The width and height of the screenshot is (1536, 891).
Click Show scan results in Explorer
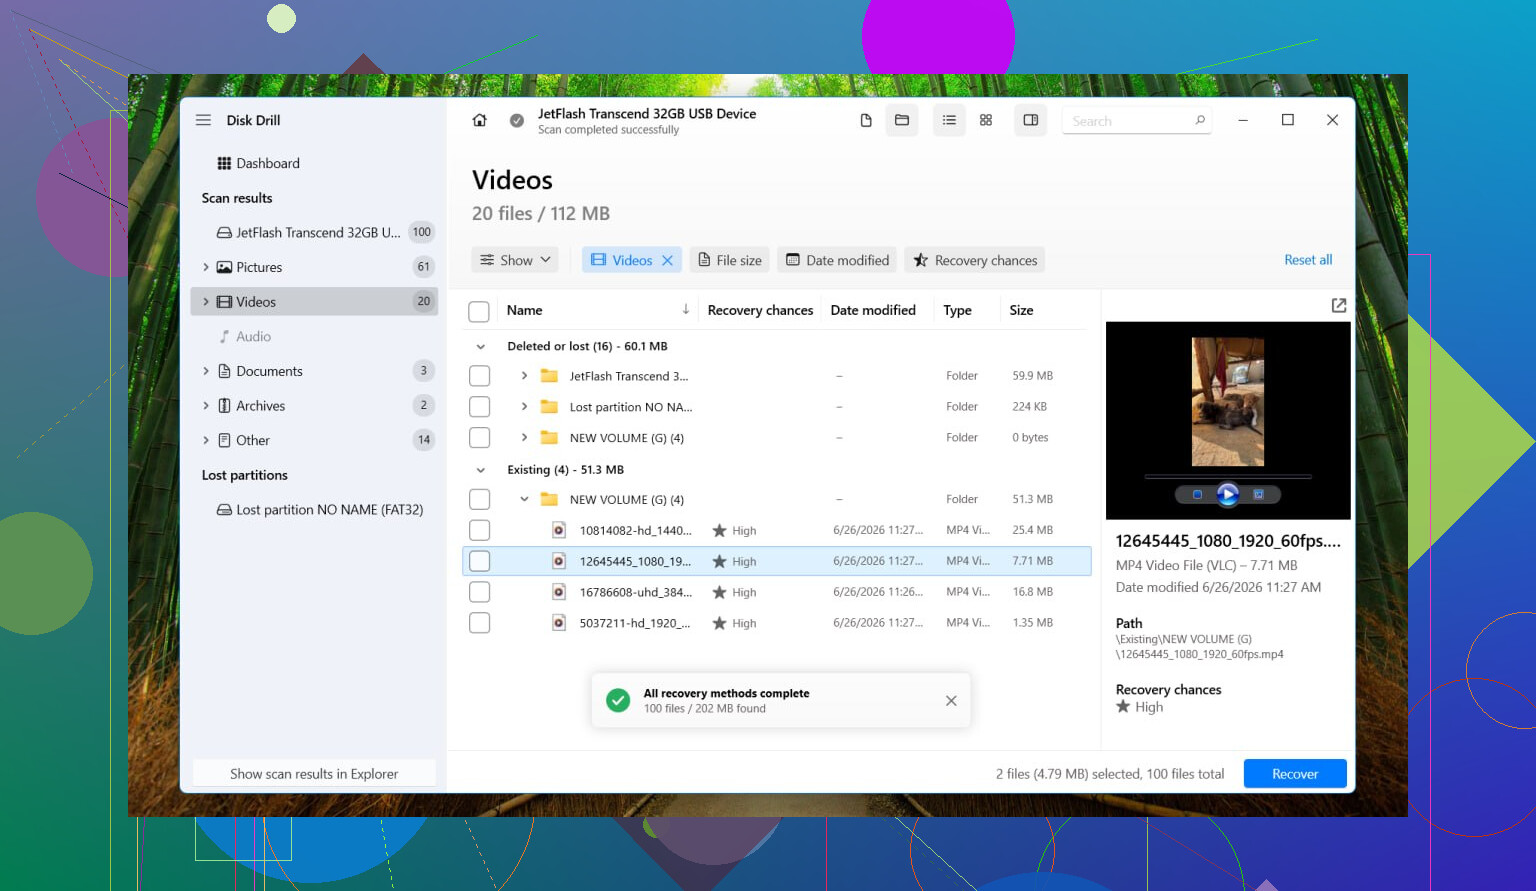314,774
